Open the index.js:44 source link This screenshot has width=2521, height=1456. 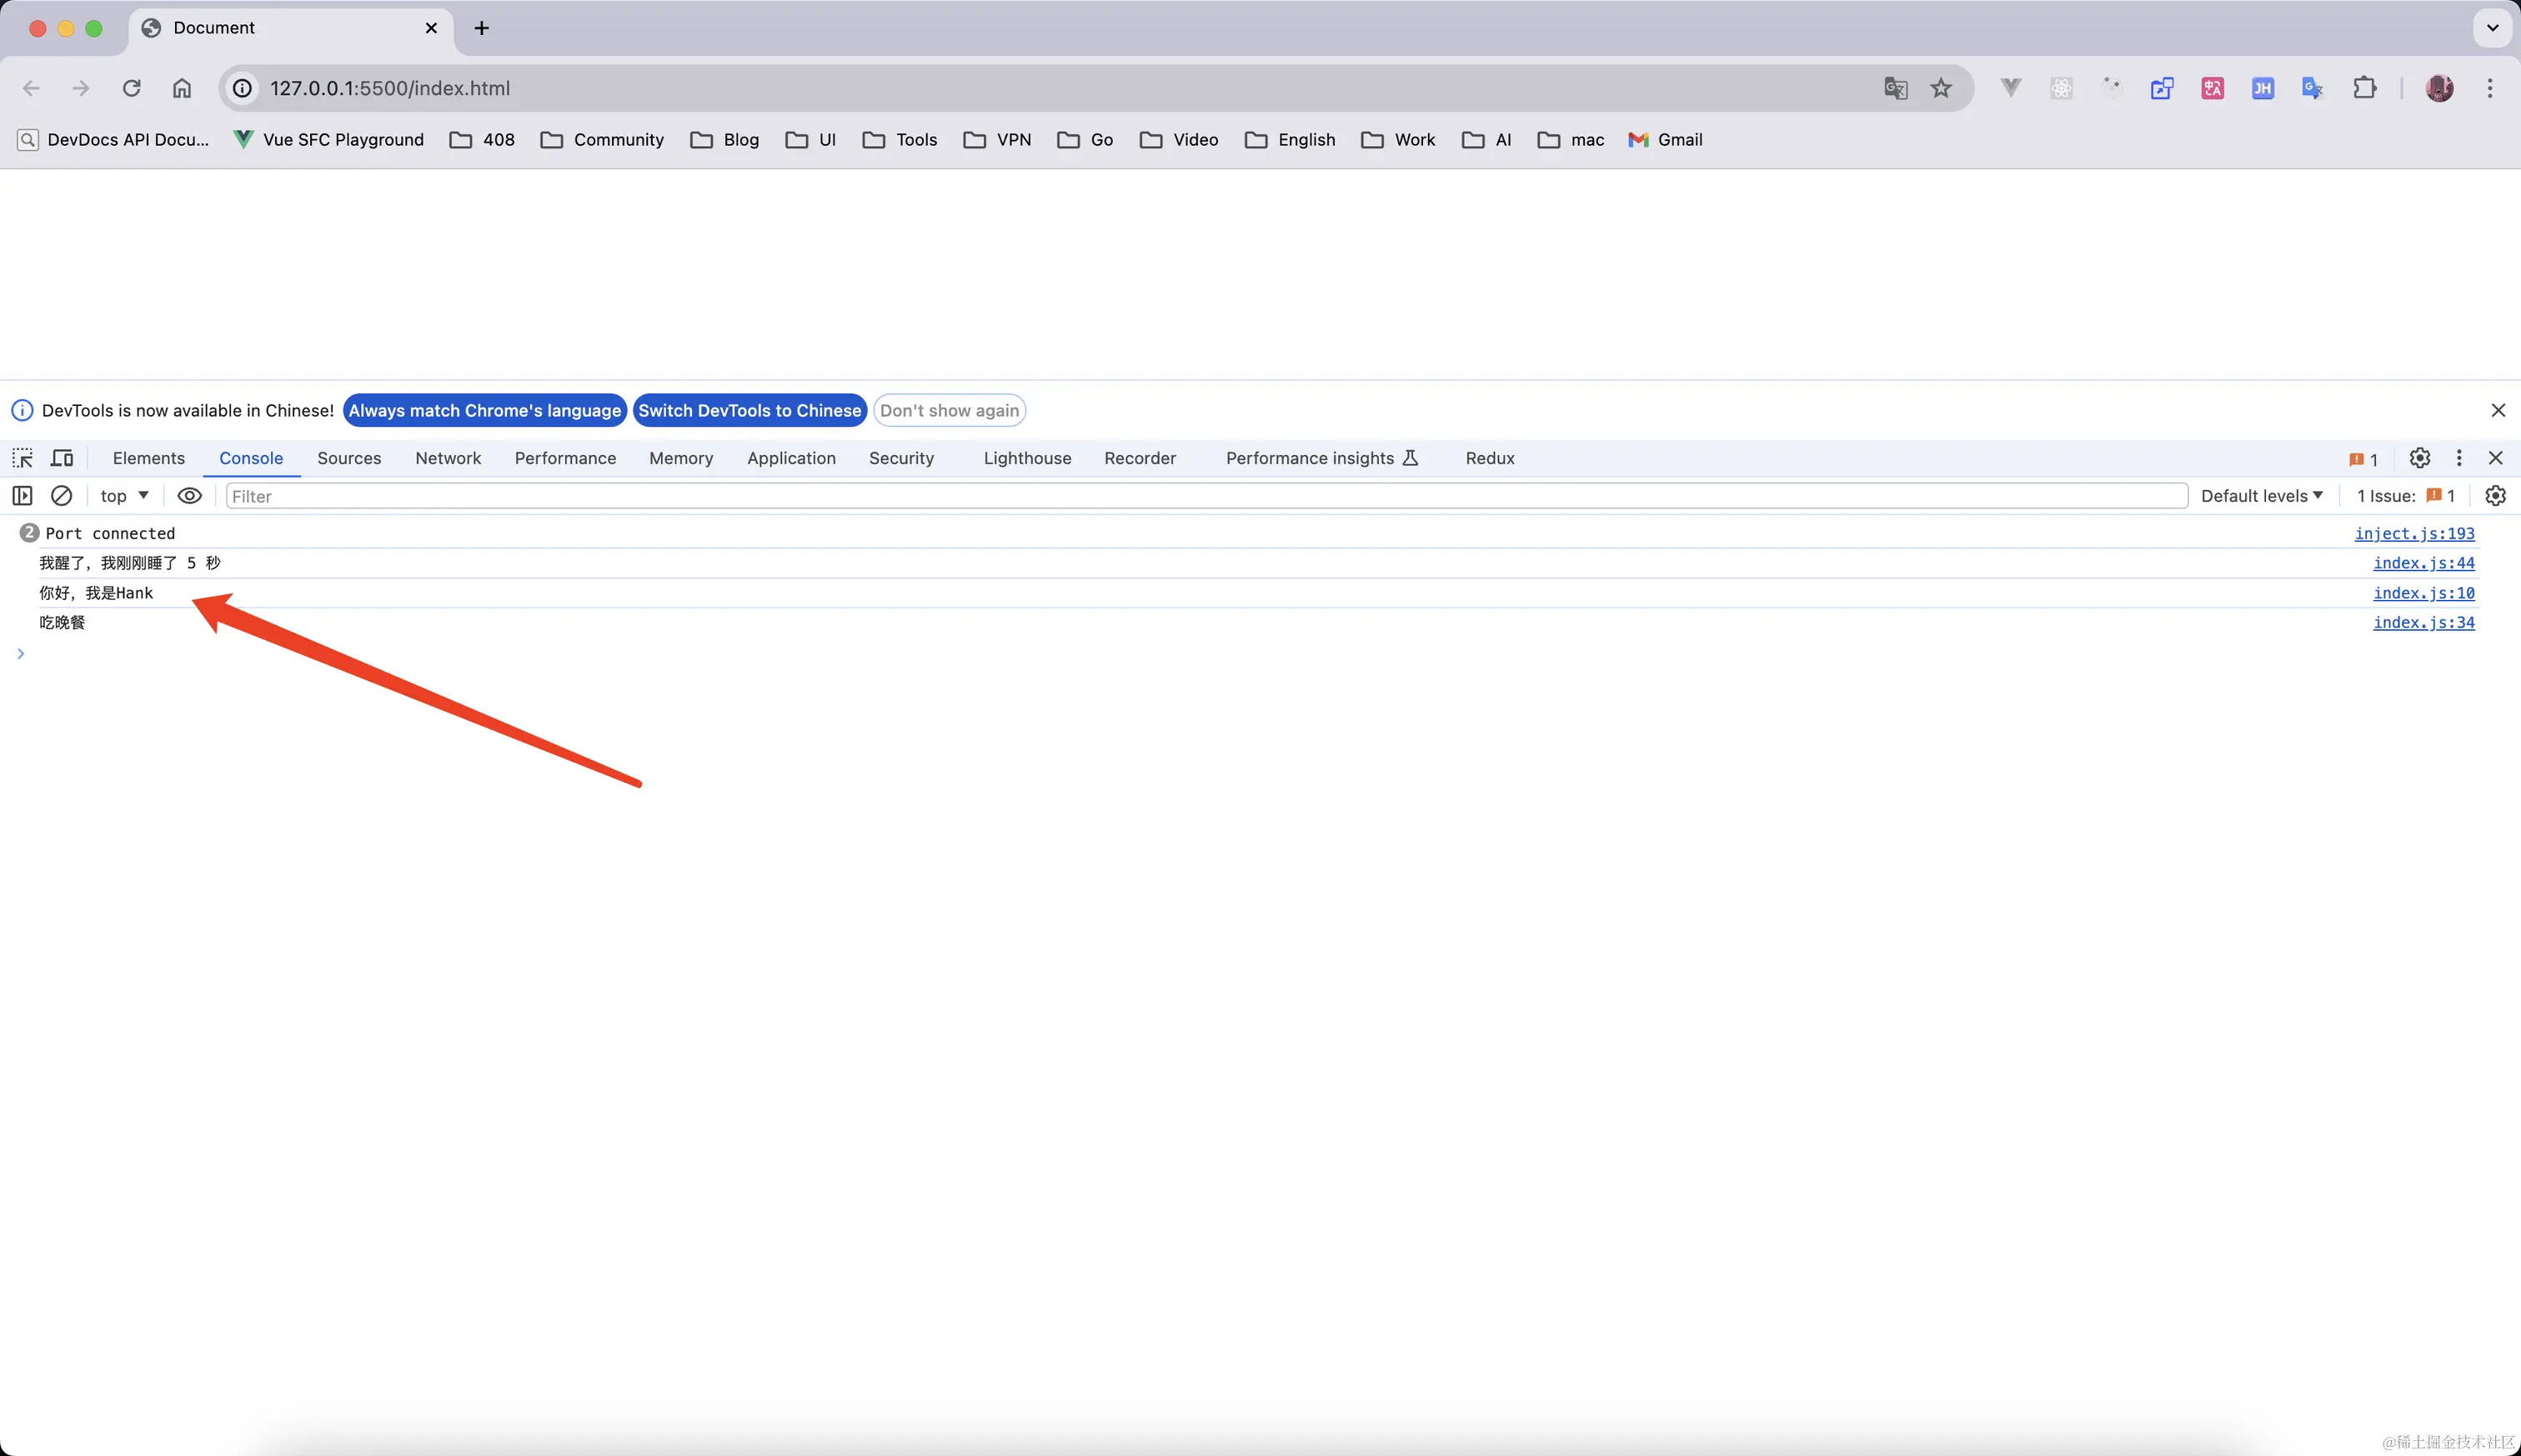[x=2423, y=563]
